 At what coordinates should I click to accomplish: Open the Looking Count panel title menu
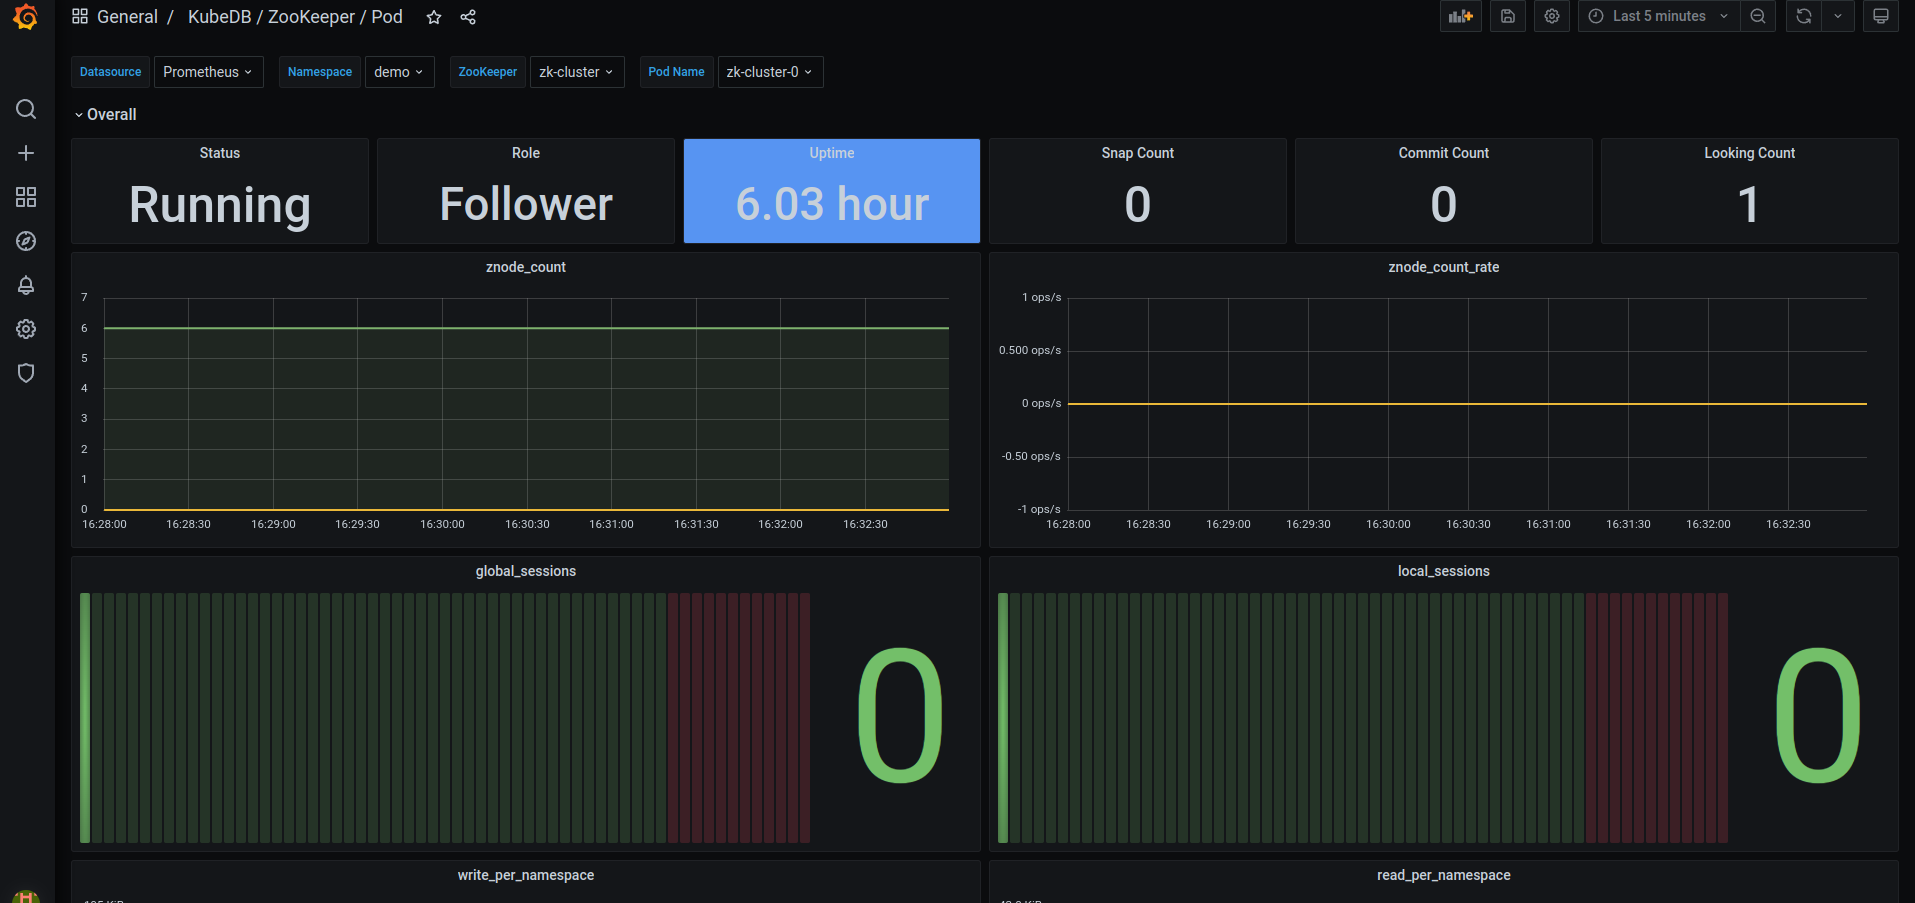(1750, 153)
